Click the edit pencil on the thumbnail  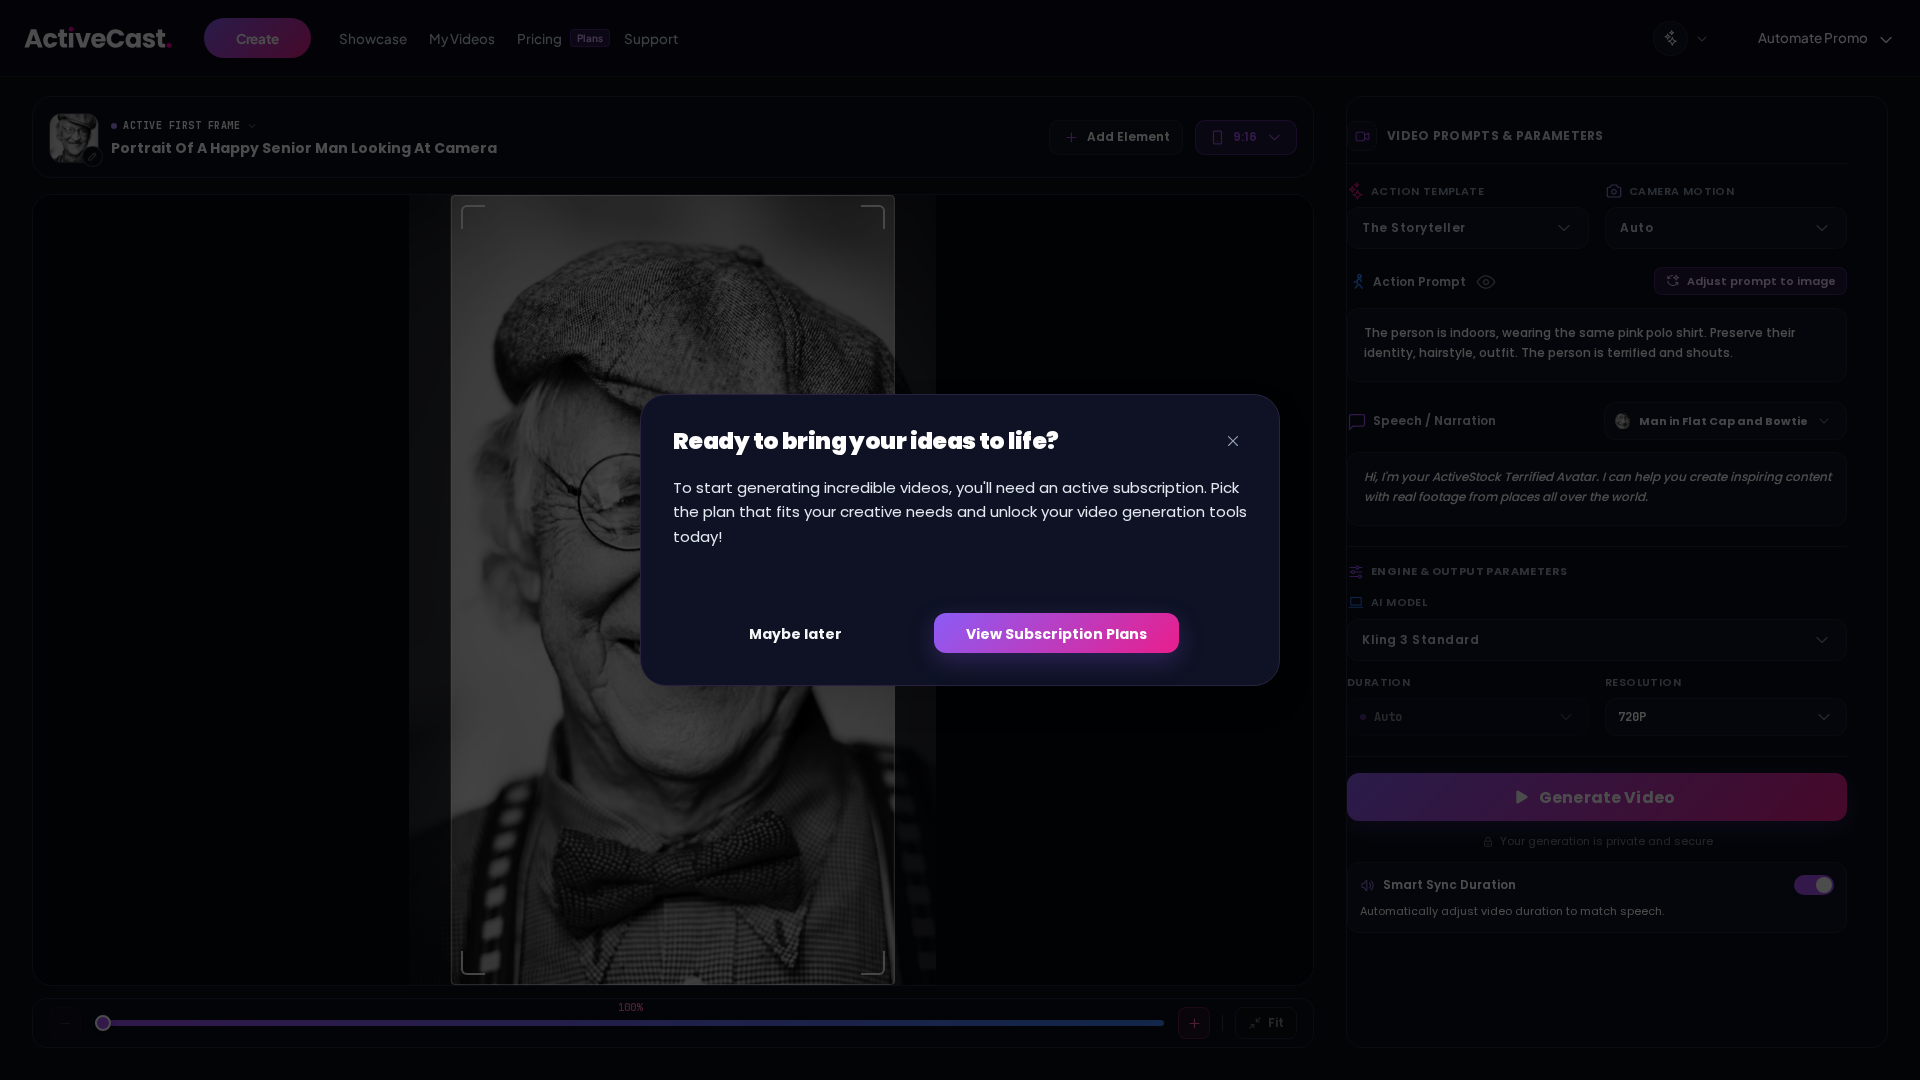(x=92, y=156)
